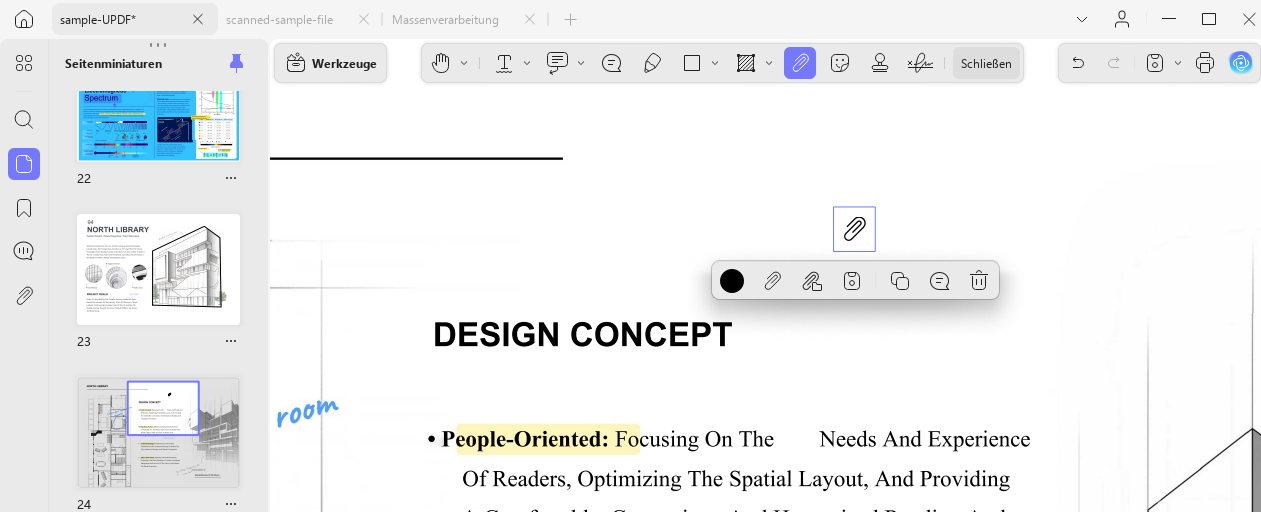The width and height of the screenshot is (1261, 512).
Task: Open page 23 North Library thumbnail
Action: [159, 269]
